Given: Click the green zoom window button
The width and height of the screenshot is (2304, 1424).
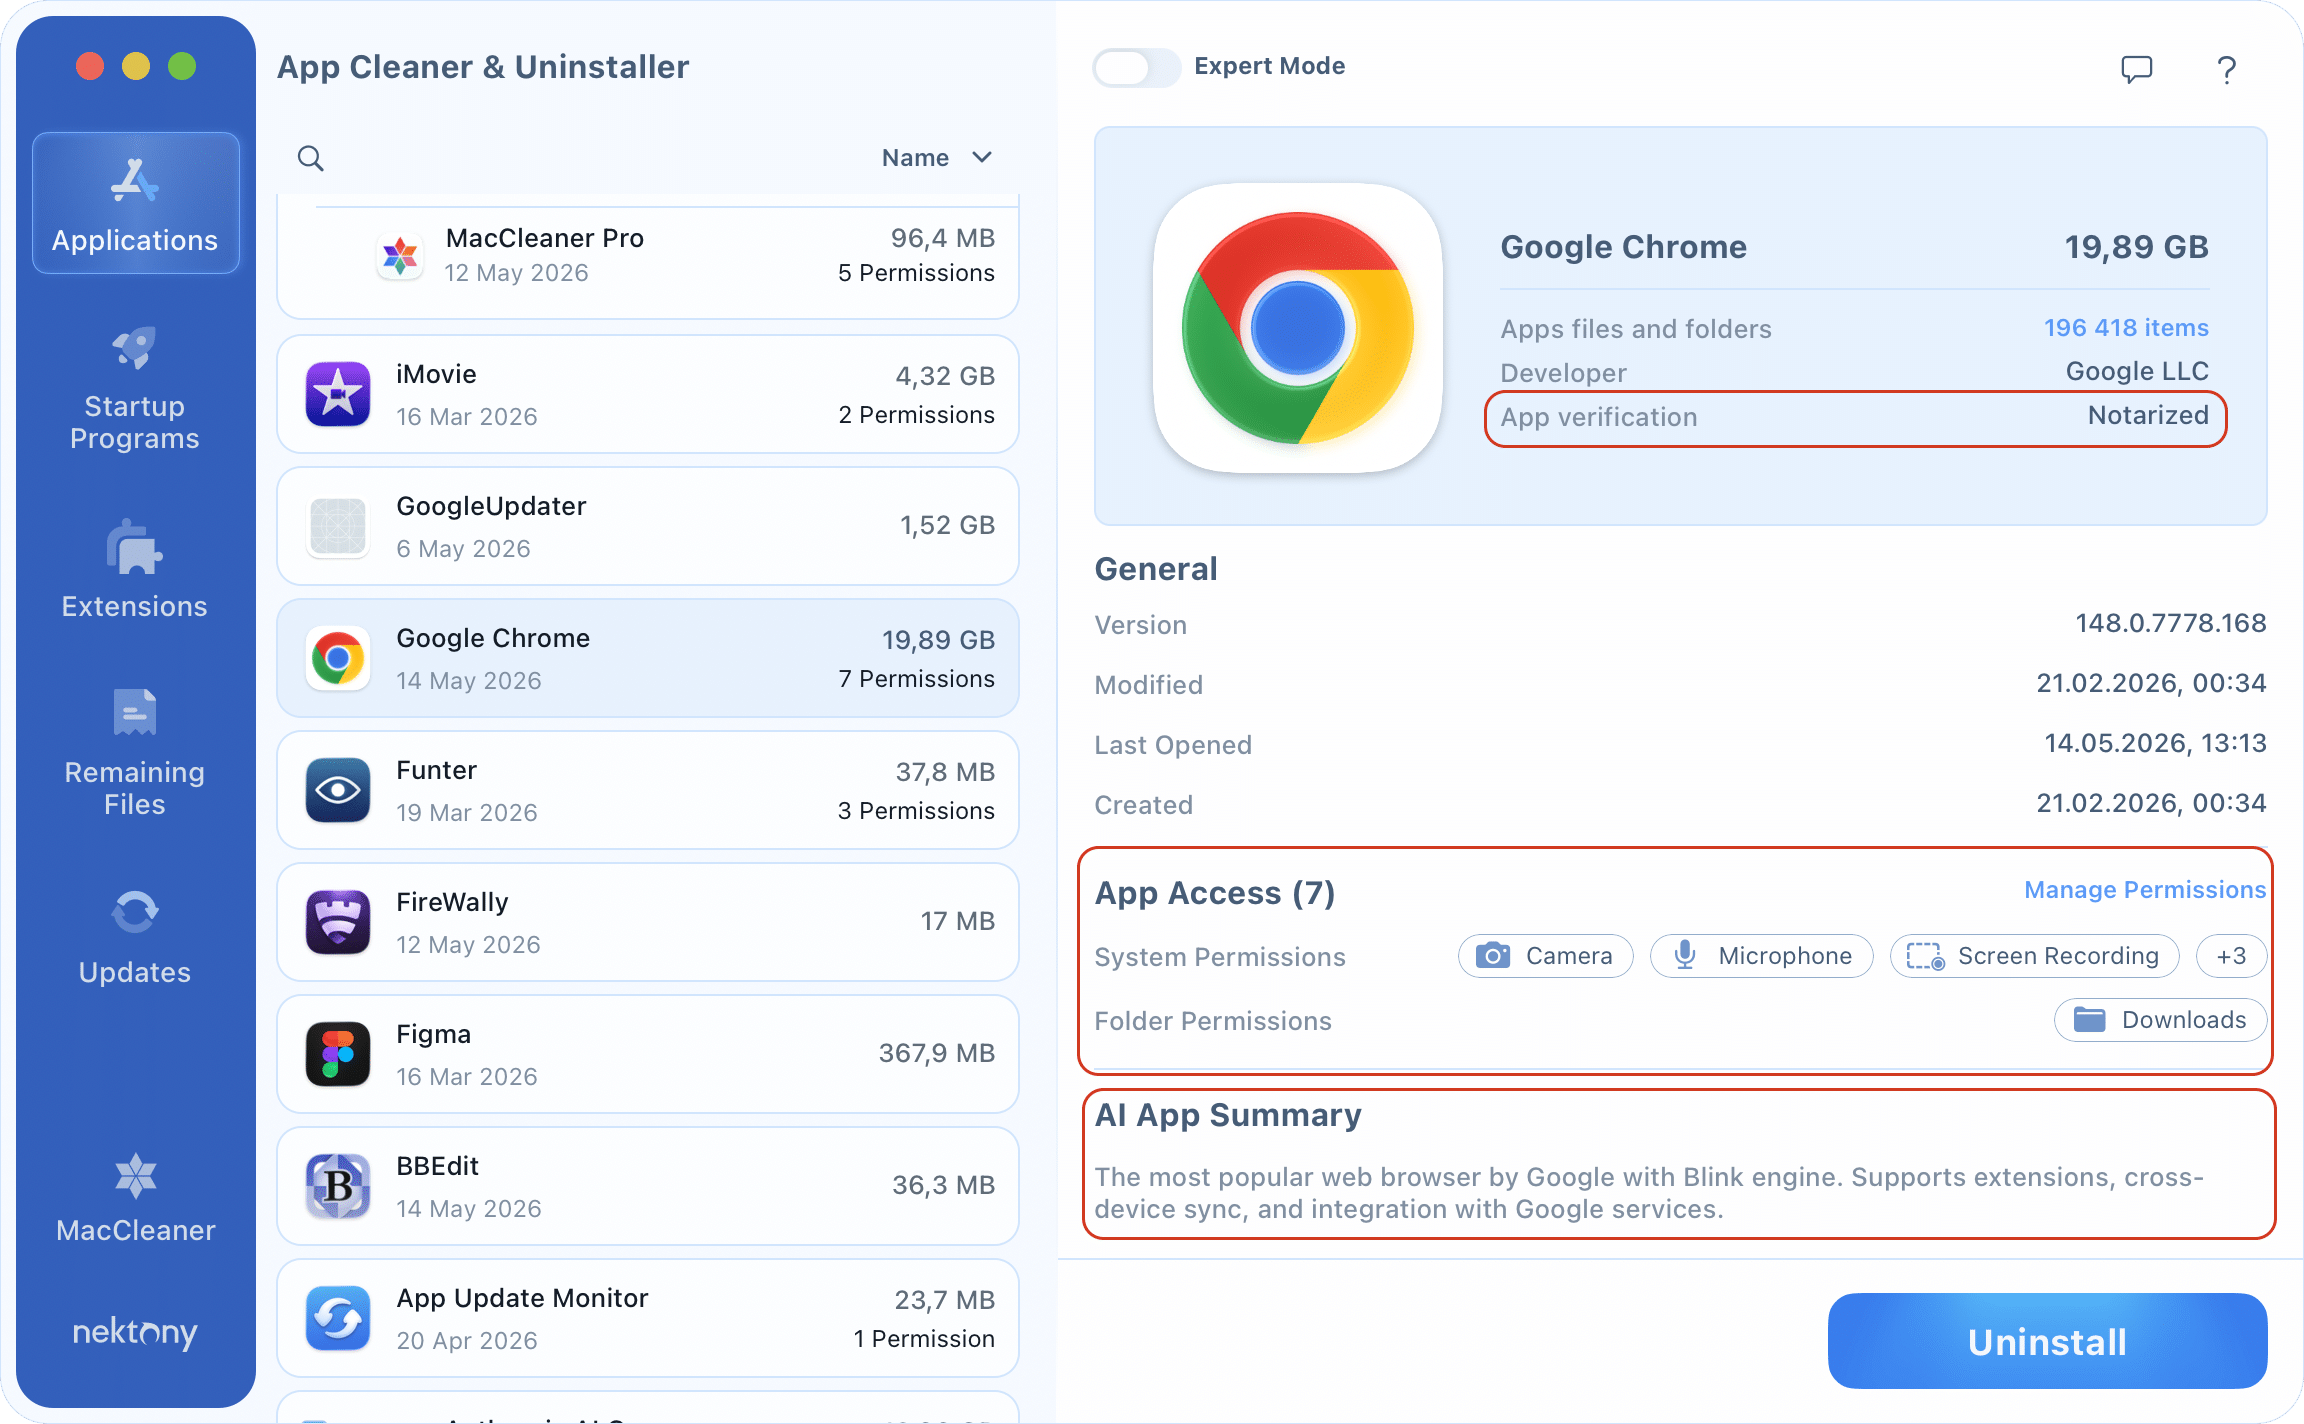Looking at the screenshot, I should 182,67.
